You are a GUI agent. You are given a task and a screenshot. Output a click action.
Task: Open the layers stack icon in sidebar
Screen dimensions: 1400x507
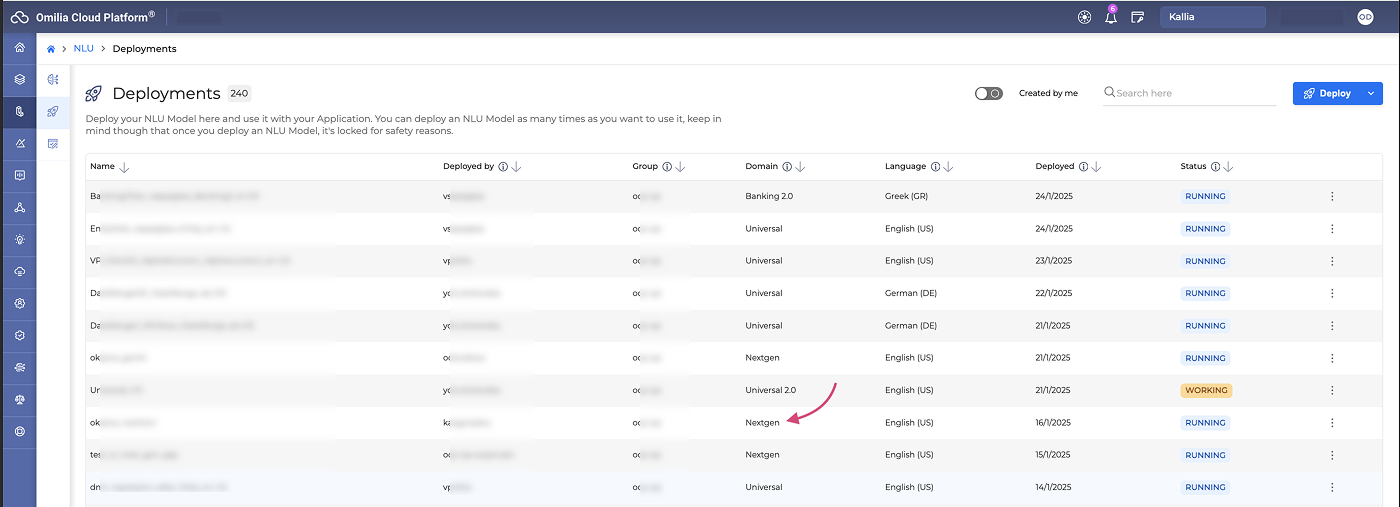click(x=19, y=79)
